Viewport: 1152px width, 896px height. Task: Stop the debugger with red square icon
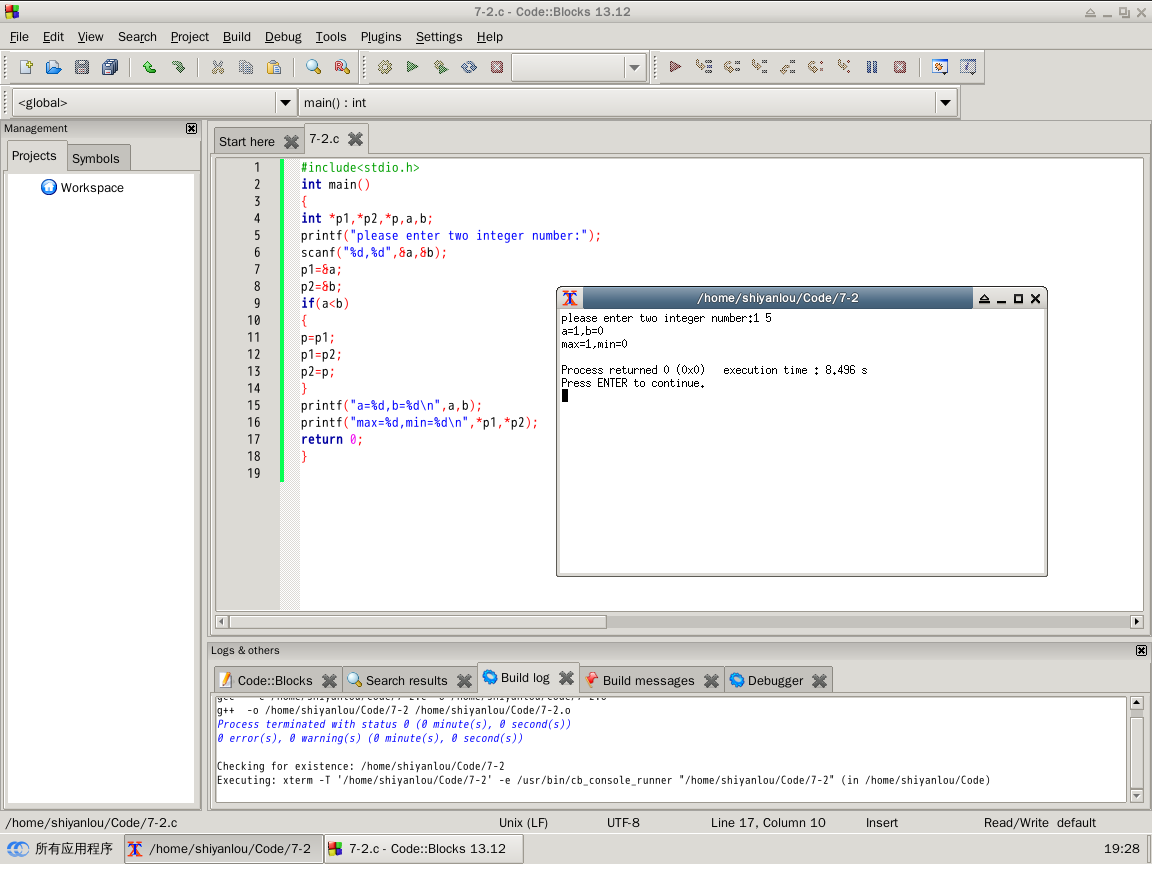click(x=900, y=68)
